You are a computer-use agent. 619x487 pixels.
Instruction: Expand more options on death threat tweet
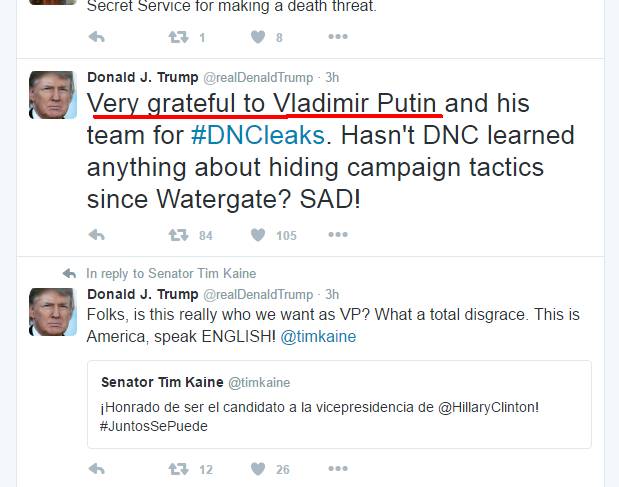pos(338,38)
